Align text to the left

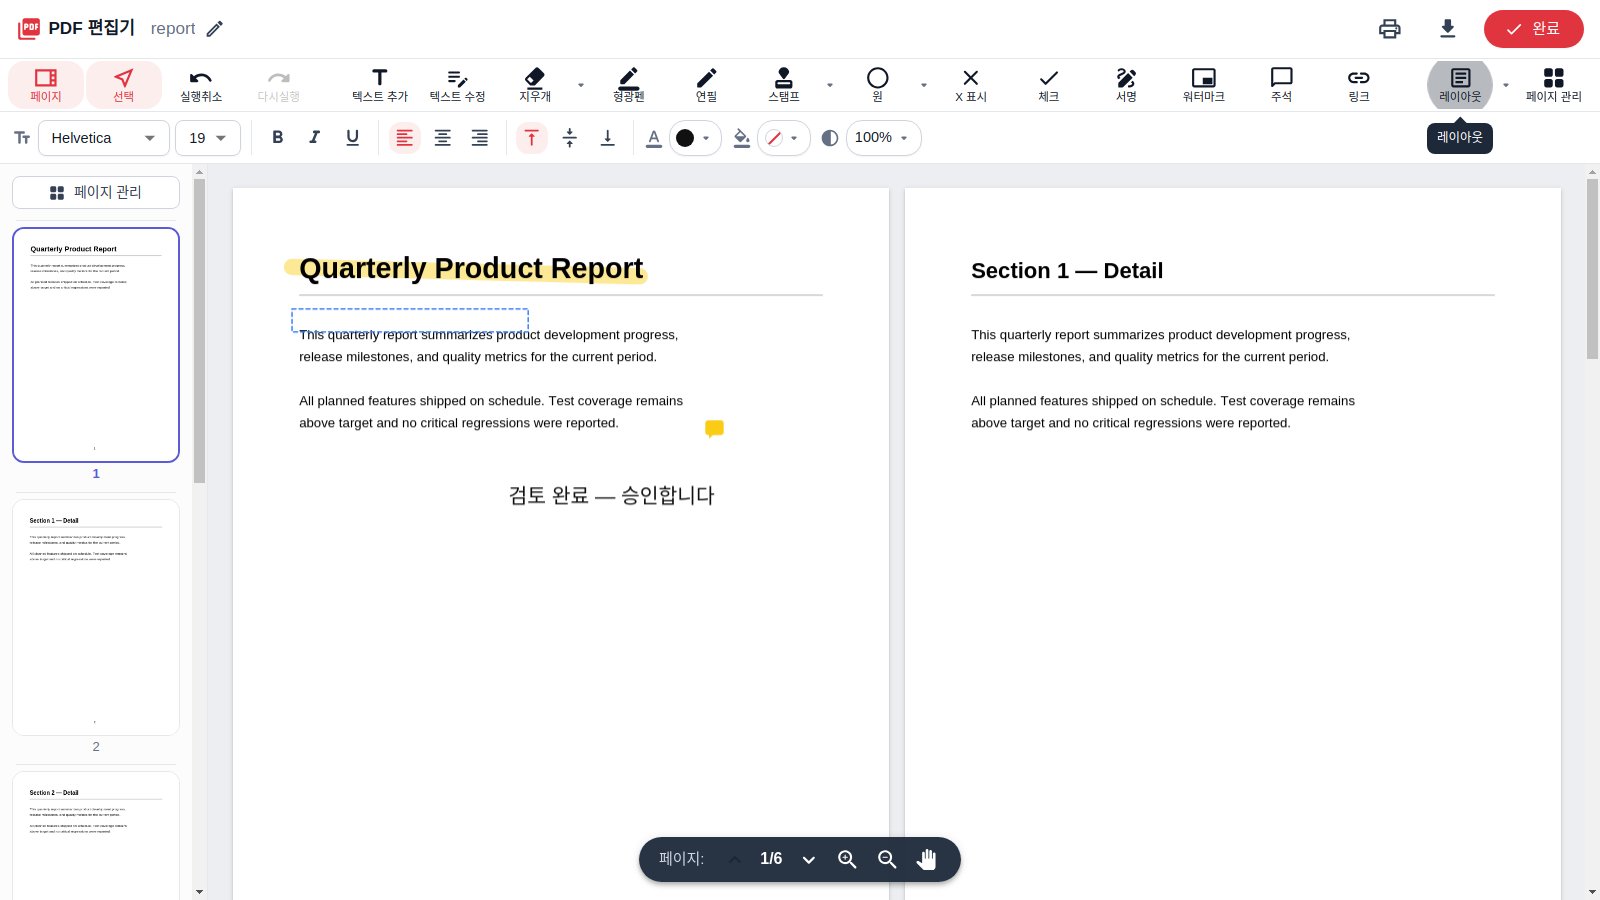tap(405, 138)
